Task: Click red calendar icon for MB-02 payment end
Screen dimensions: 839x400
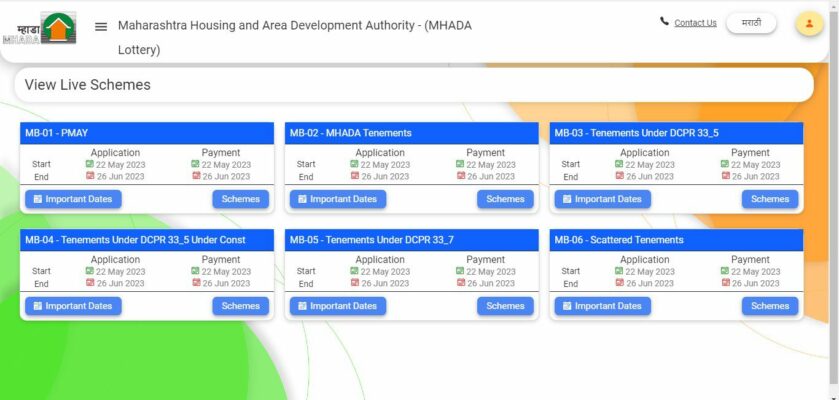Action: (x=461, y=176)
